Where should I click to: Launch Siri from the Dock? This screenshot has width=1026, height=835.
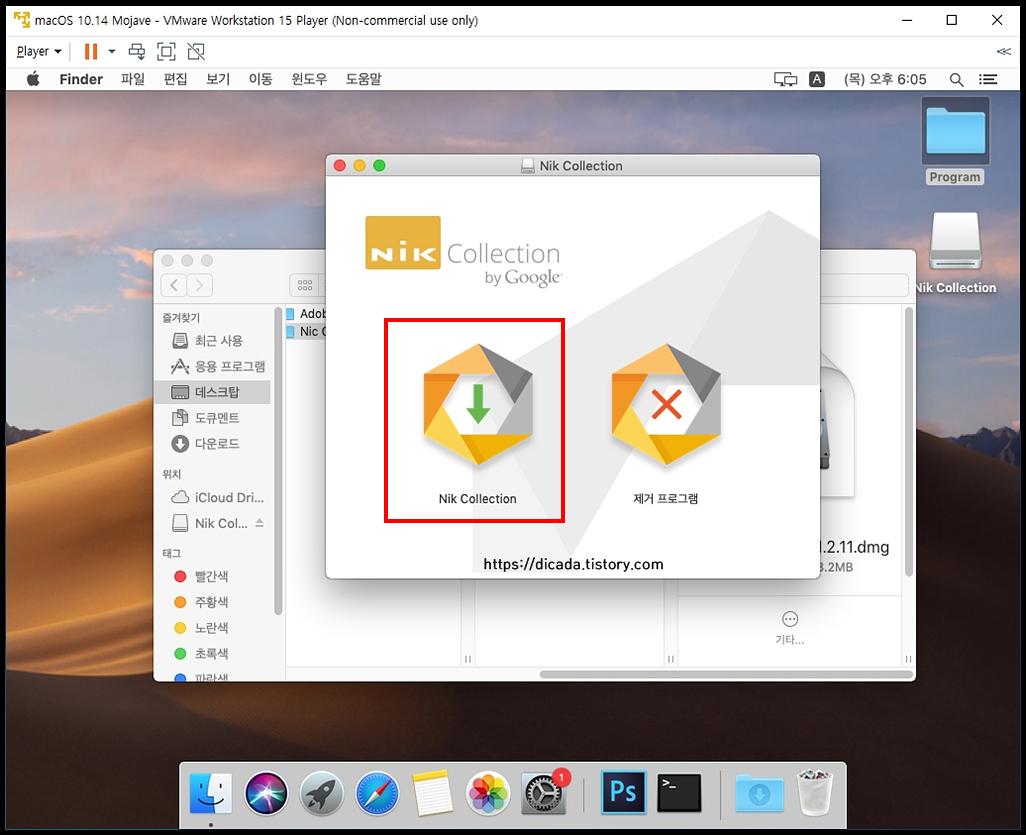point(266,794)
